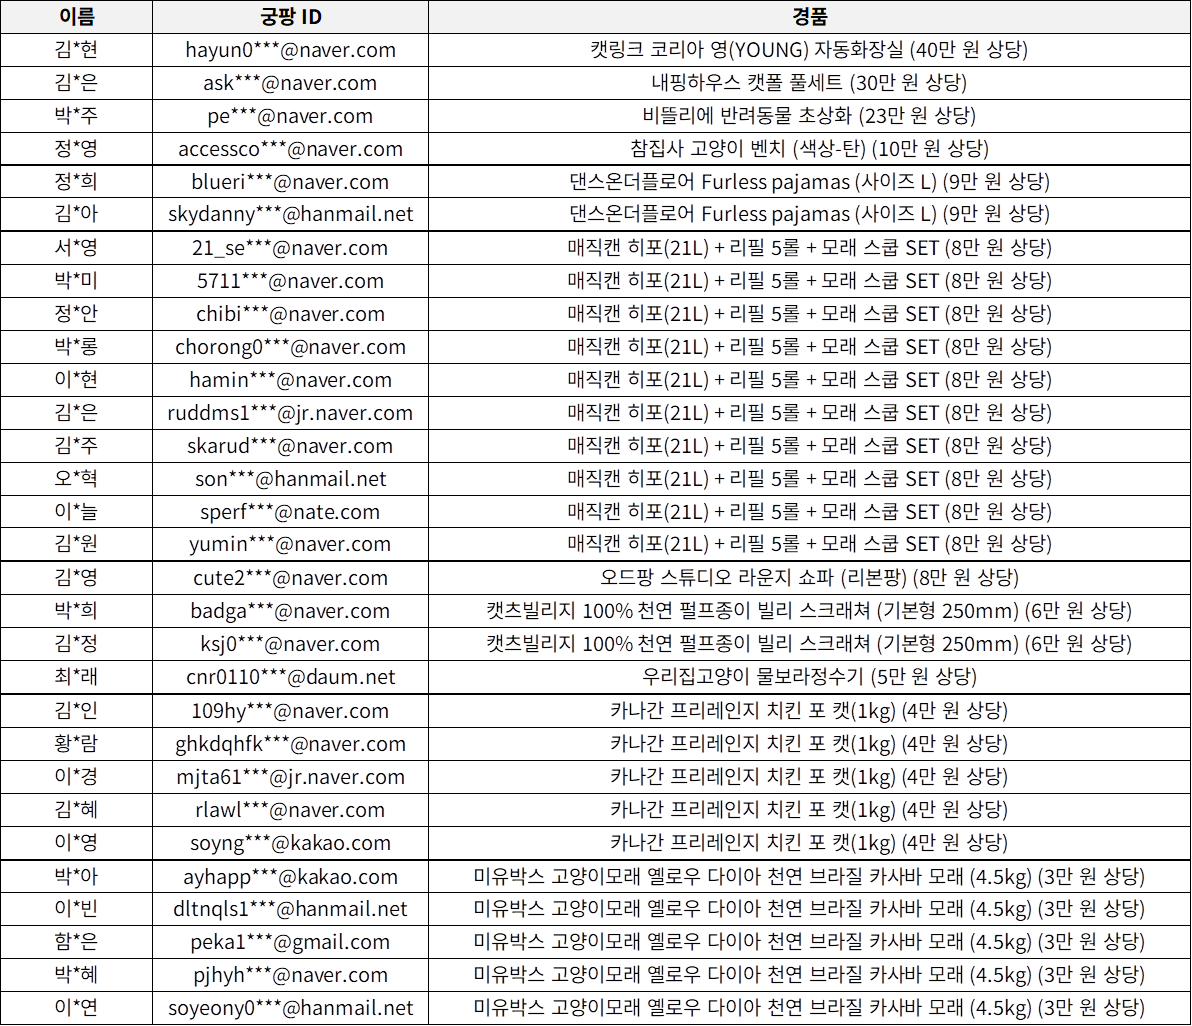
Task: Select the soyng***@kakao.com ID cell
Action: (x=290, y=843)
